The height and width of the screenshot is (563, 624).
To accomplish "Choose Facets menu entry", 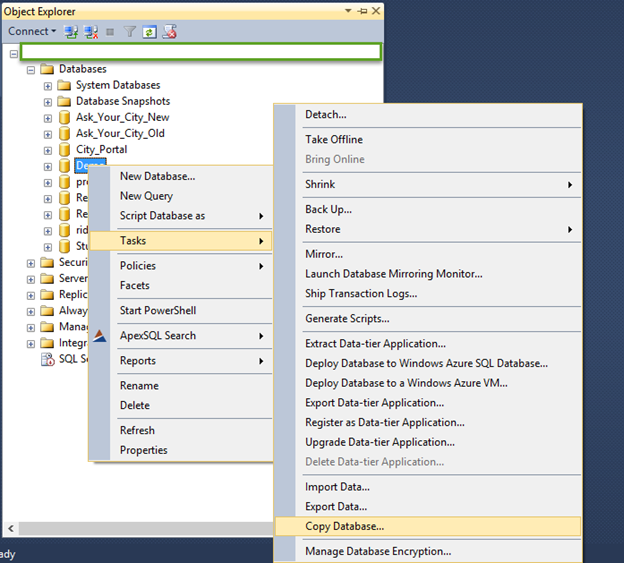I will click(x=181, y=286).
